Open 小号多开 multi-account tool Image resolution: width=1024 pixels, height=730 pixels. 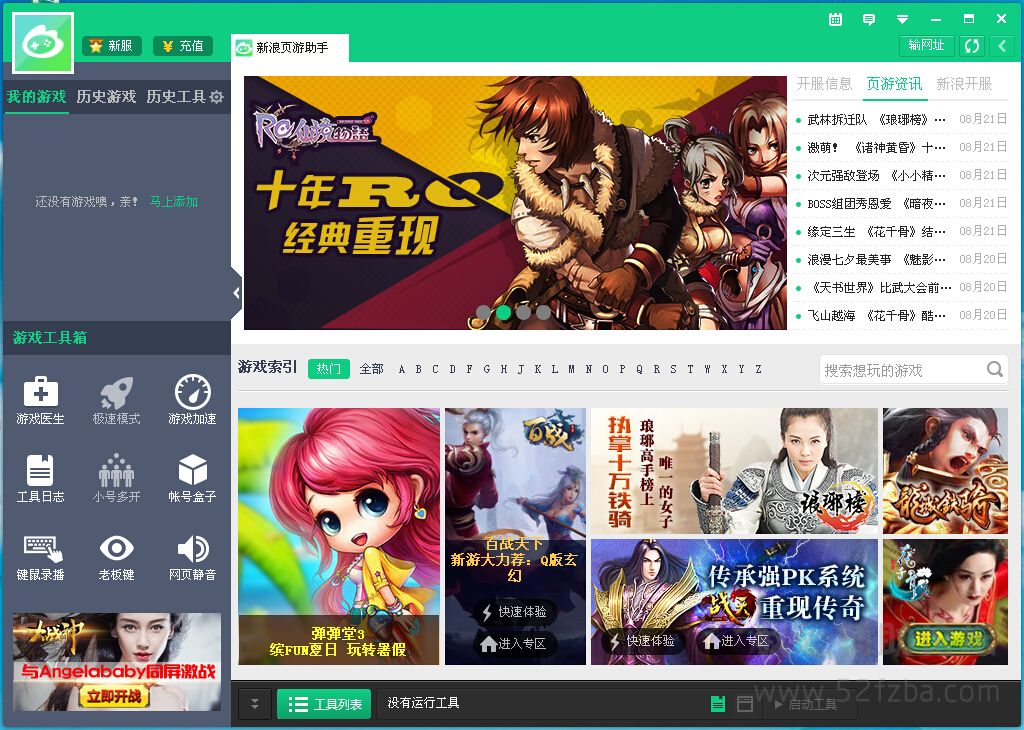coord(116,479)
